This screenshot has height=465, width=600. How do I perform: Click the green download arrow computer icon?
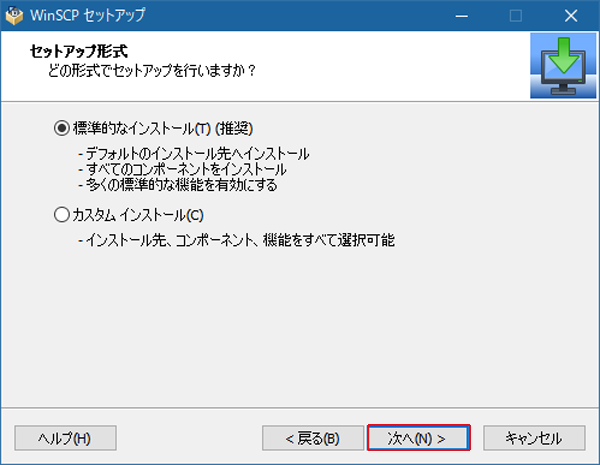coord(563,65)
